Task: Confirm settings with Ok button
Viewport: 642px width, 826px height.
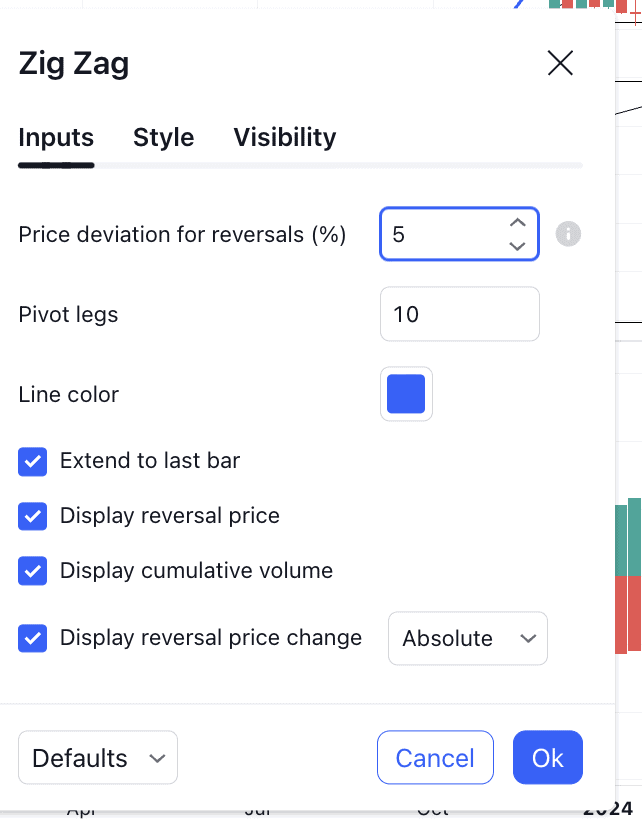Action: point(547,758)
